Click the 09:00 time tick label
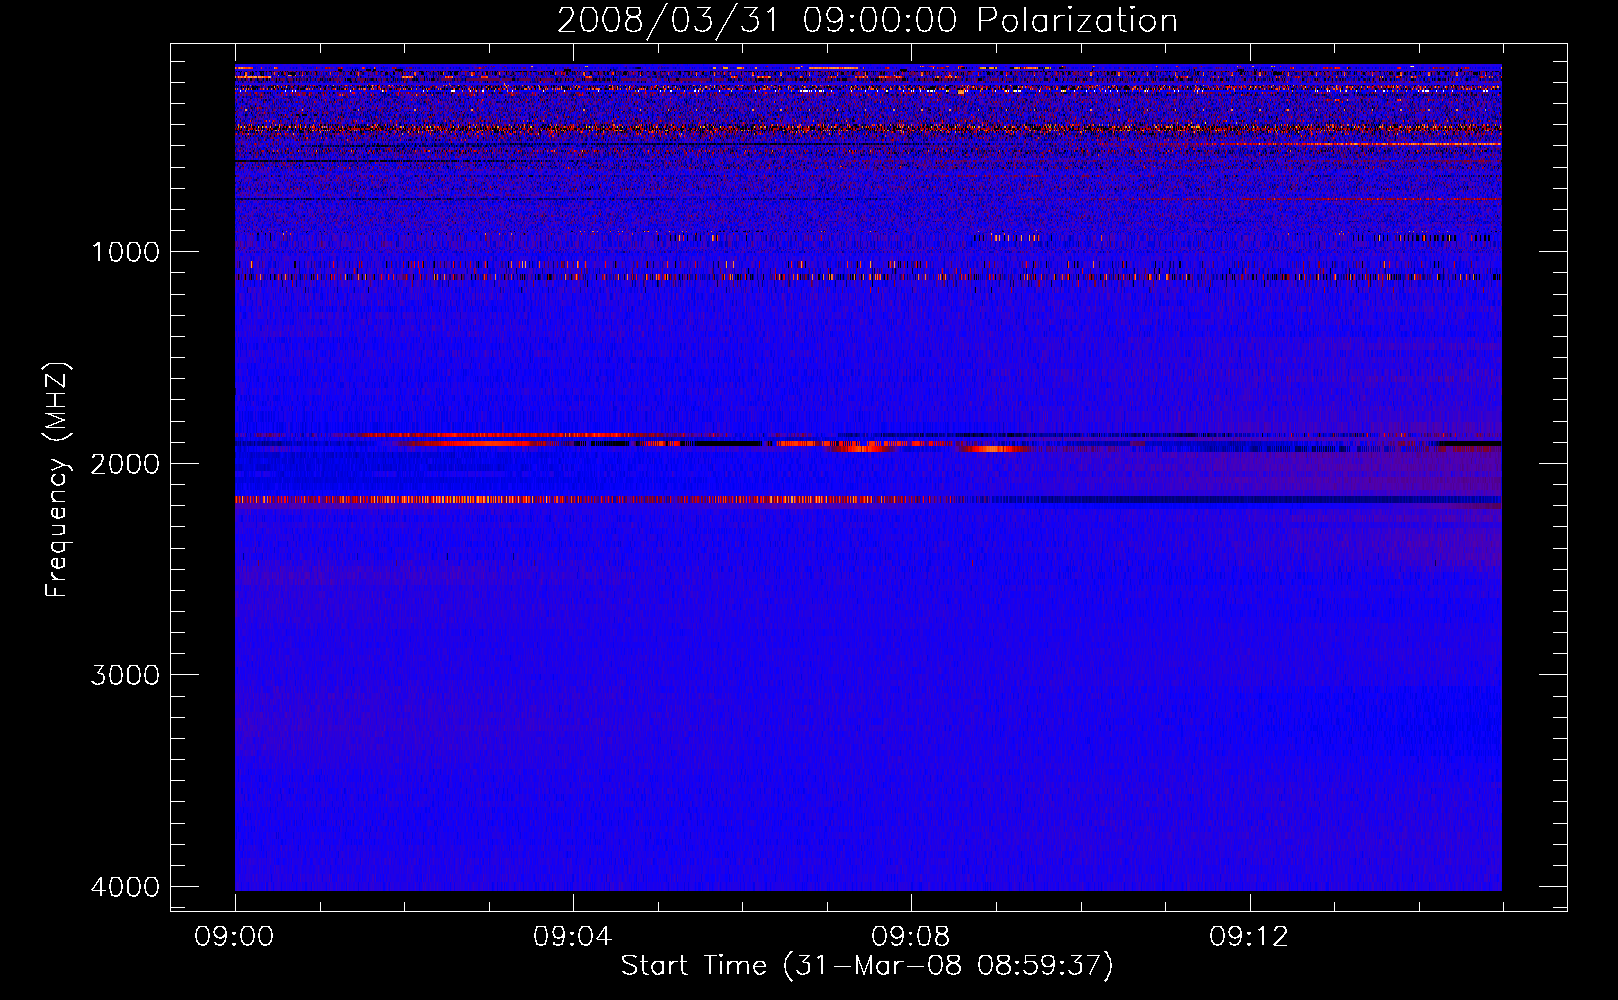This screenshot has width=1618, height=1000. click(x=235, y=937)
